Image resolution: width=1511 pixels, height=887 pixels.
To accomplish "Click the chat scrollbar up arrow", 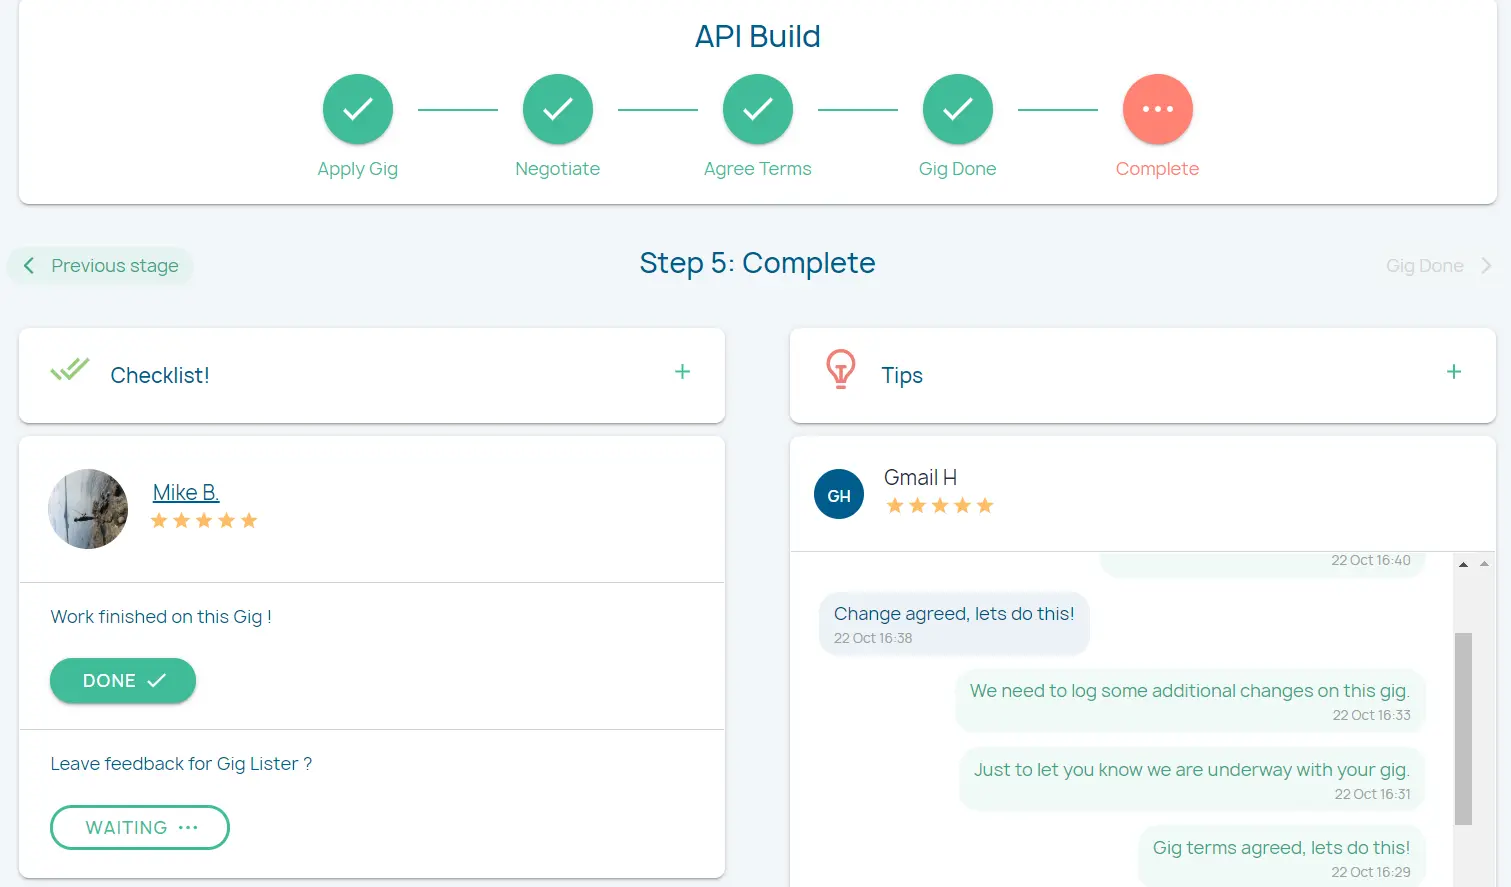I will (1463, 565).
